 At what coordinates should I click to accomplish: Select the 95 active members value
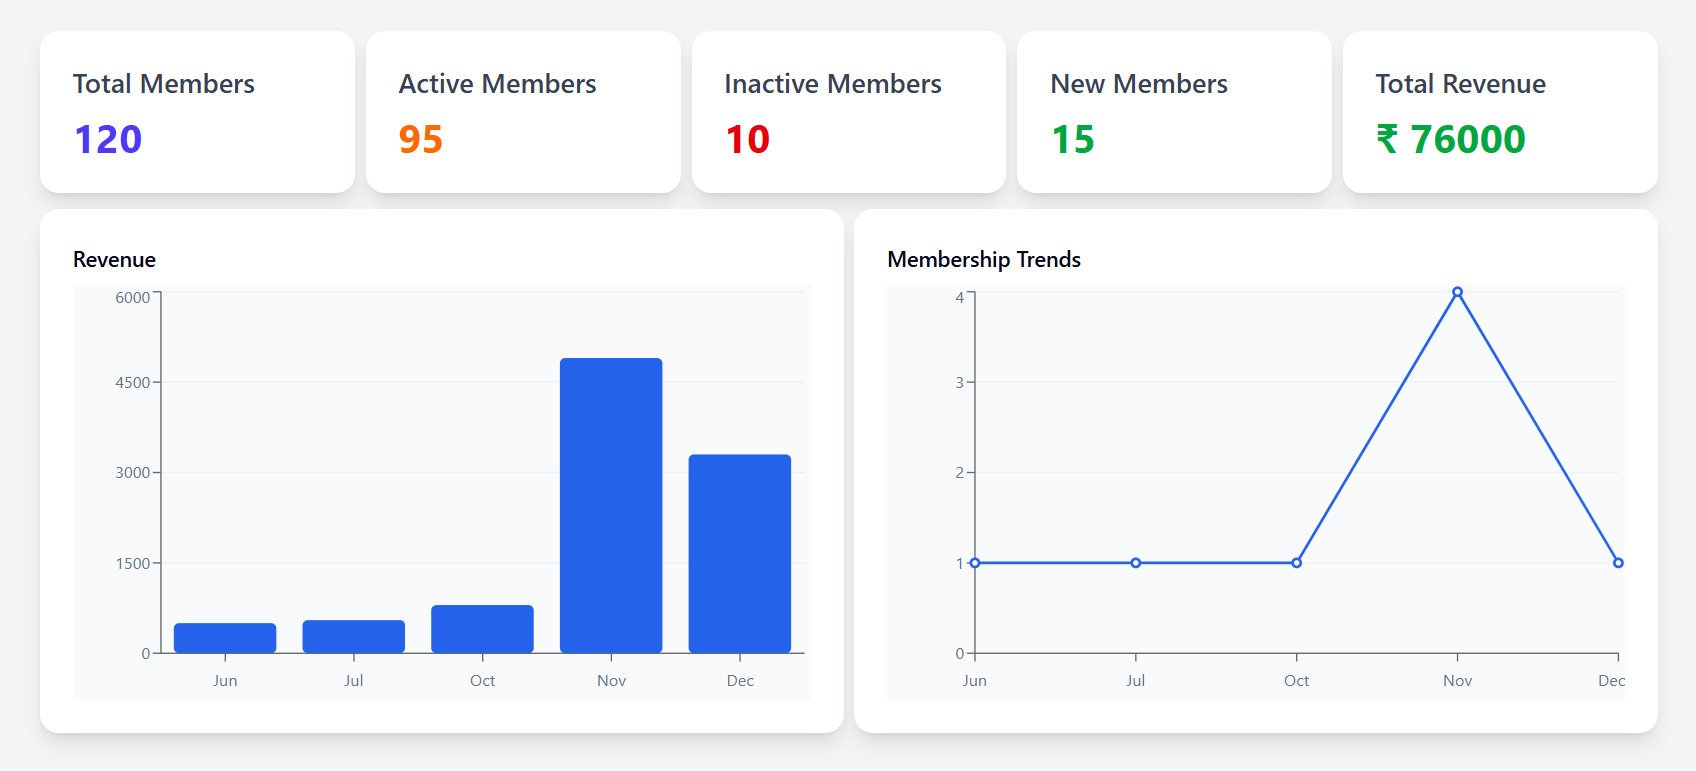pyautogui.click(x=421, y=139)
